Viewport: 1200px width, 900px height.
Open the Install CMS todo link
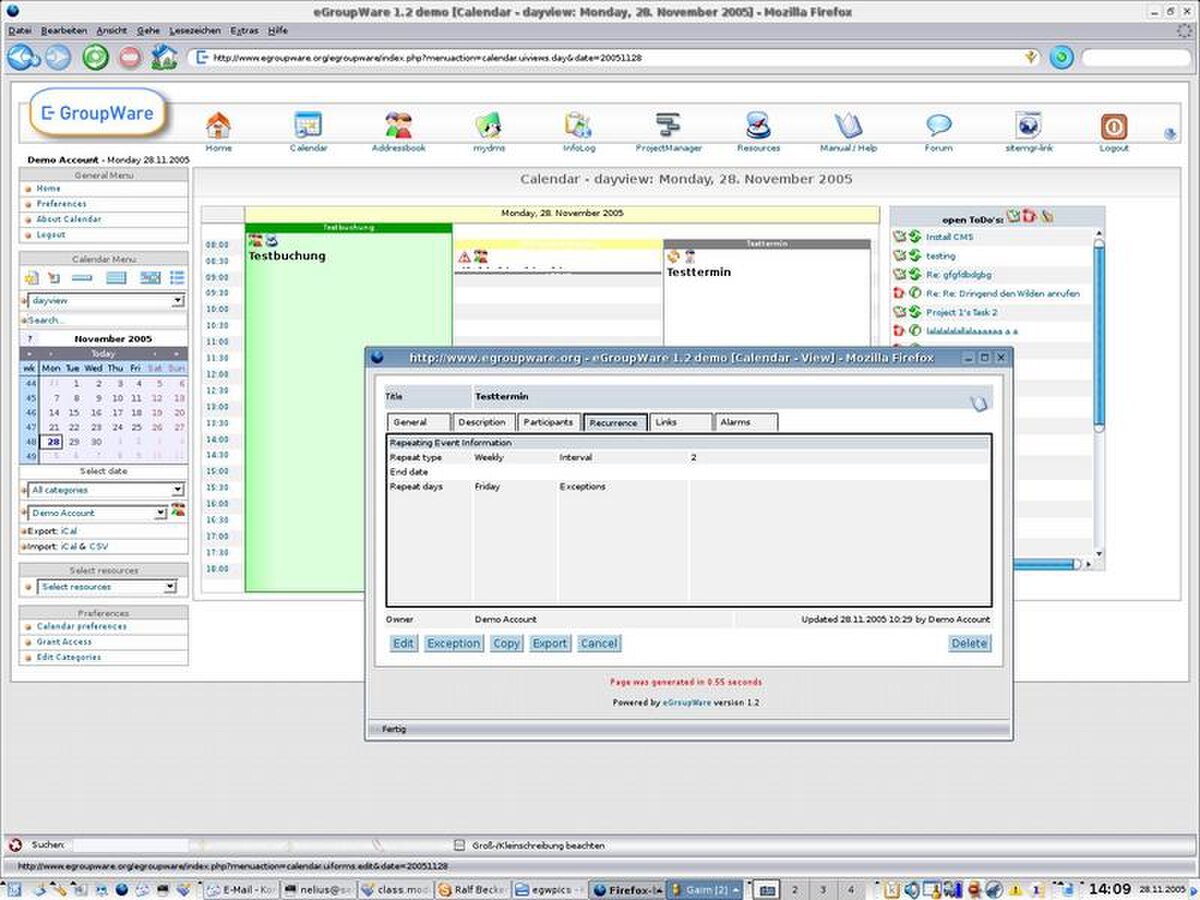(949, 237)
